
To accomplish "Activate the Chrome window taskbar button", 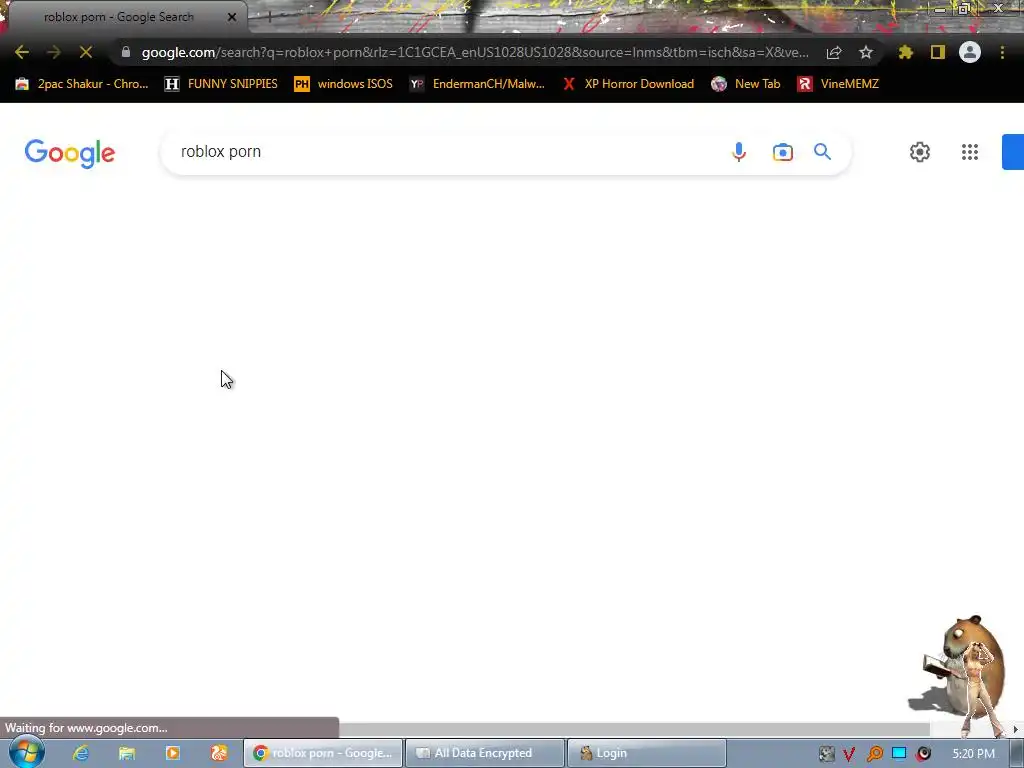I will 323,753.
